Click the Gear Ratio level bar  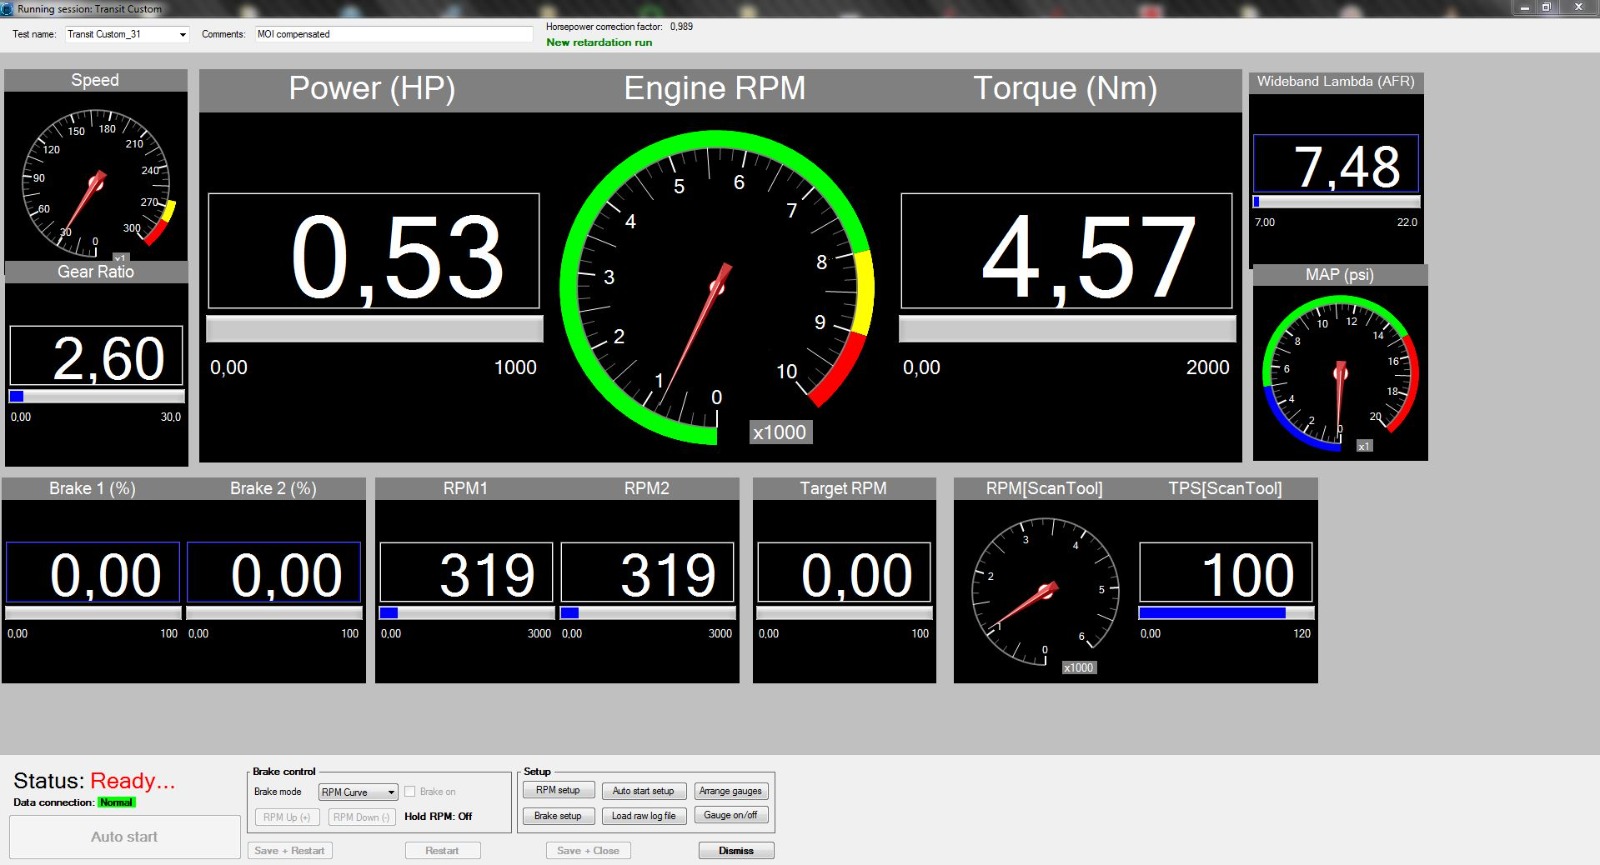pos(96,396)
